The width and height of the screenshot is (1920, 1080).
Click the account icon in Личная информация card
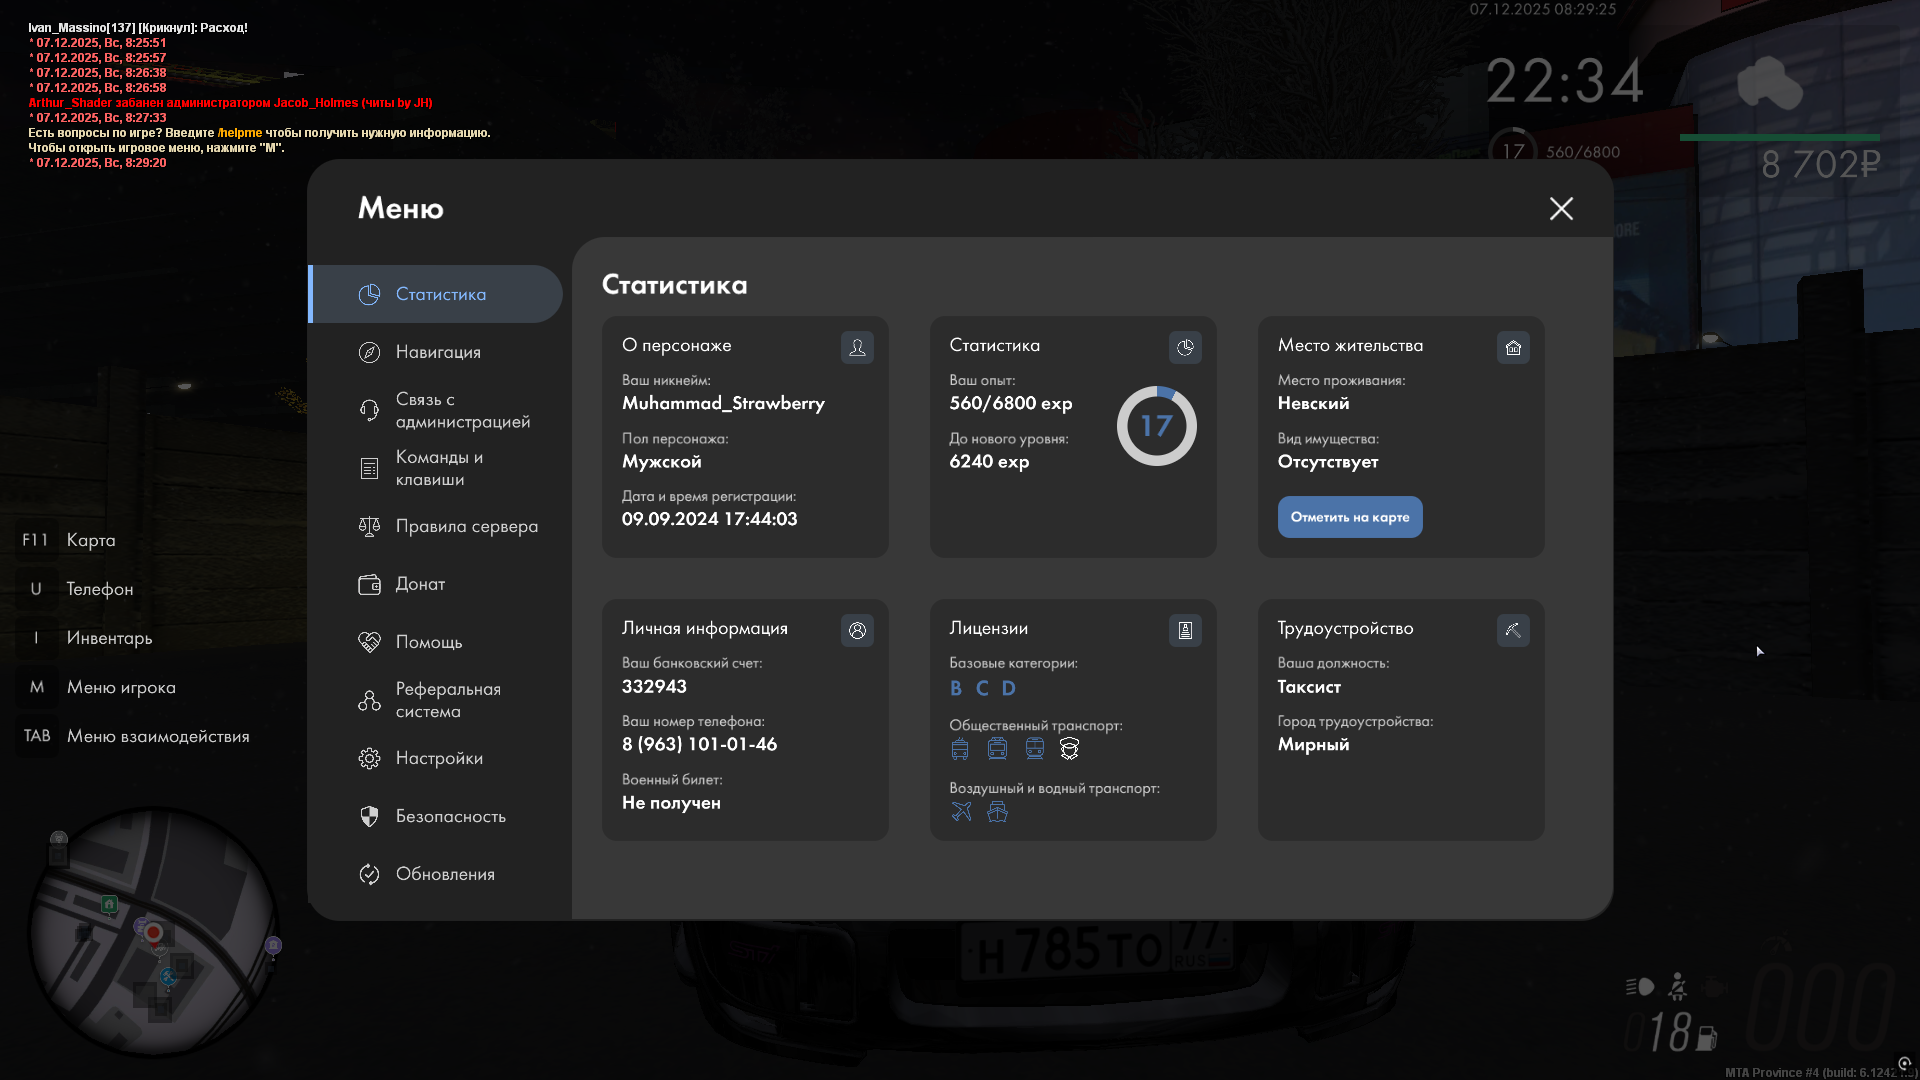pyautogui.click(x=857, y=630)
